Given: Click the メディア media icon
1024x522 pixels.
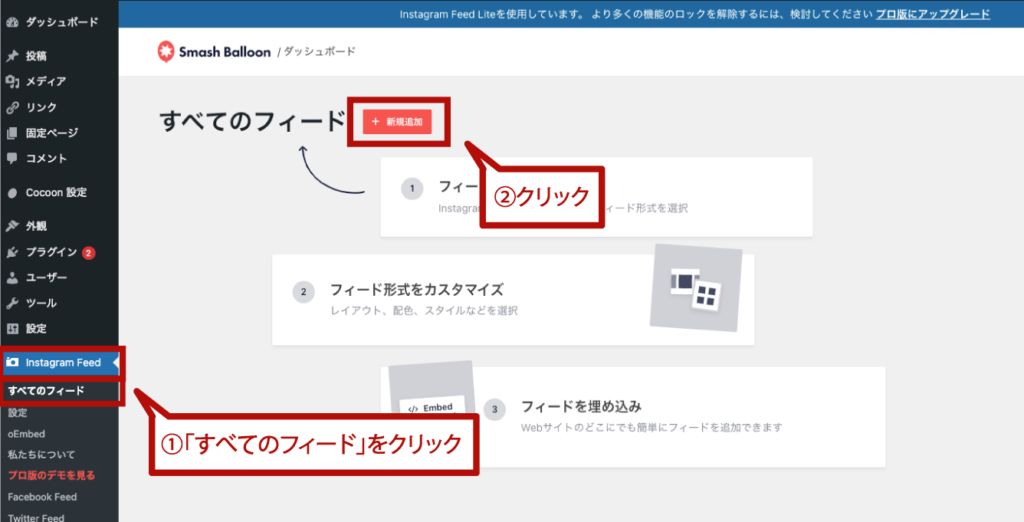Looking at the screenshot, I should [x=12, y=82].
